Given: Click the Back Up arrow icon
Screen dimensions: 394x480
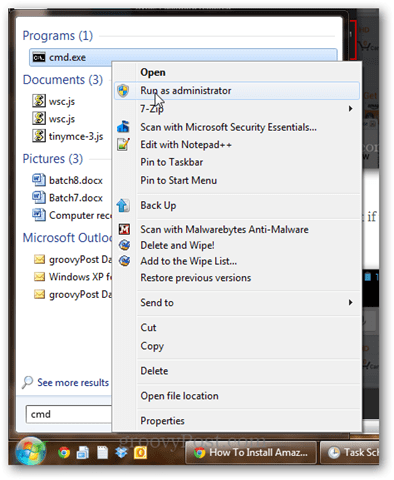Looking at the screenshot, I should click(x=123, y=205).
